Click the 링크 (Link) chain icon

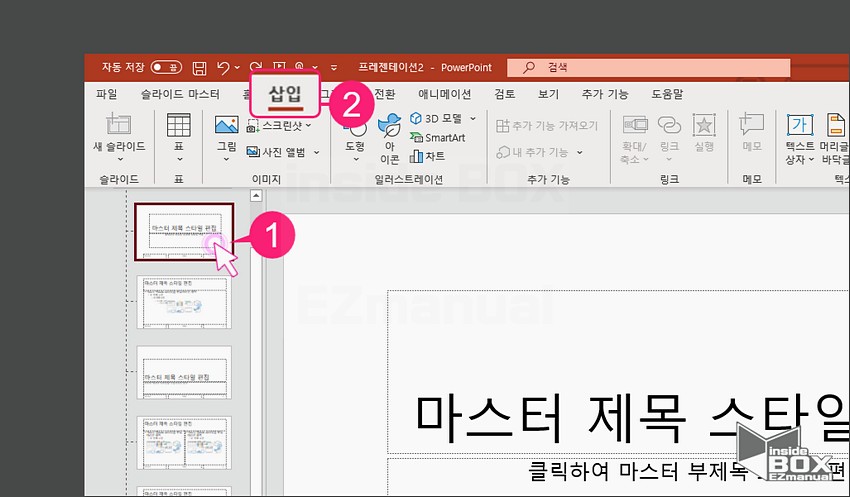669,125
